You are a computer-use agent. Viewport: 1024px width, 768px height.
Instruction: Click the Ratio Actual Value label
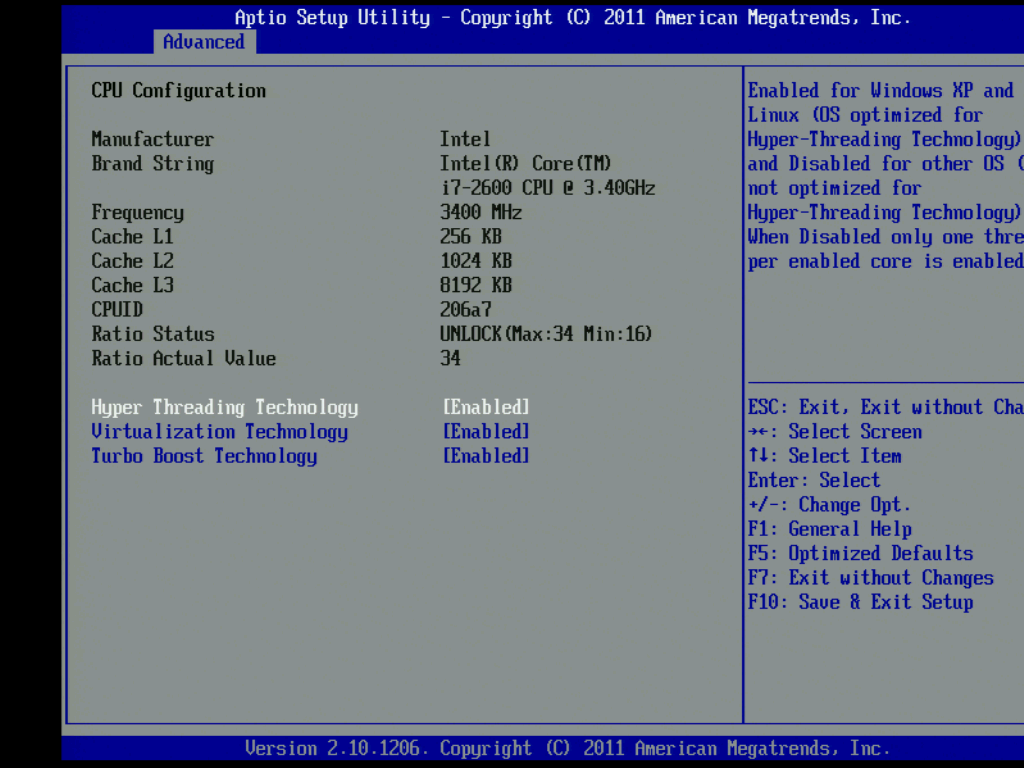point(184,359)
